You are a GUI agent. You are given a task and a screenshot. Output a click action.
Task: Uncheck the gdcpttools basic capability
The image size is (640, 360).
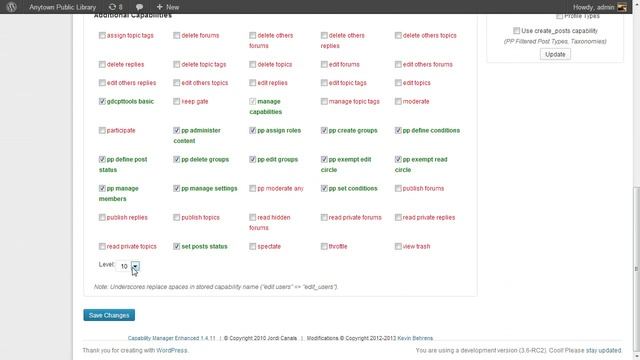tap(102, 101)
